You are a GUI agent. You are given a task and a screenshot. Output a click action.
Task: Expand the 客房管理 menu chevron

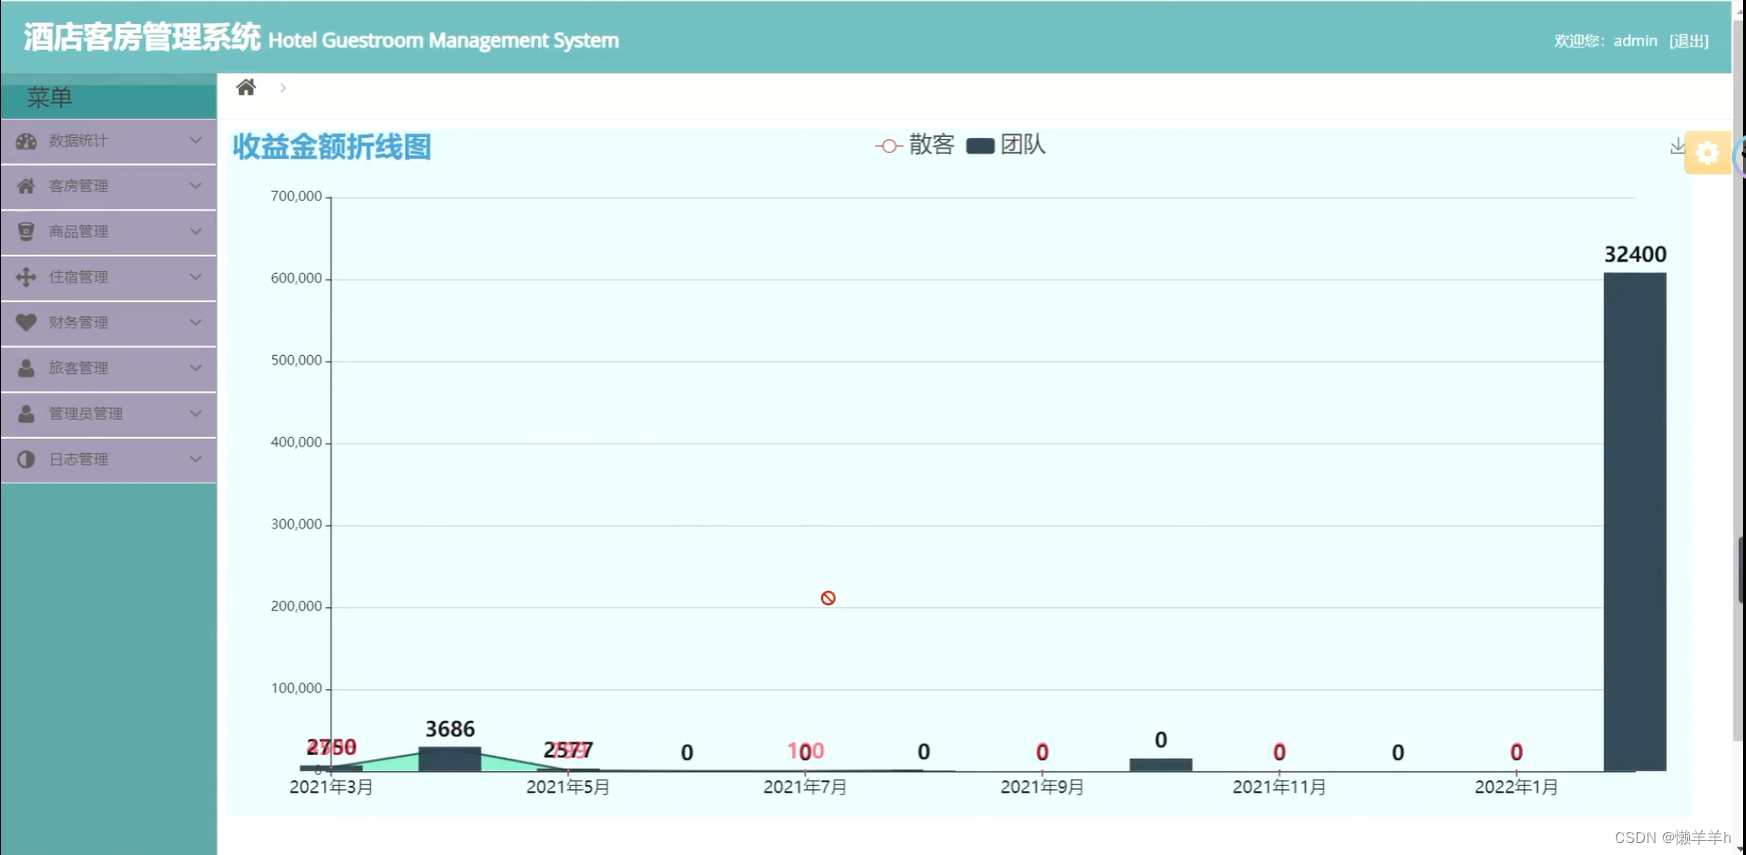click(x=196, y=185)
